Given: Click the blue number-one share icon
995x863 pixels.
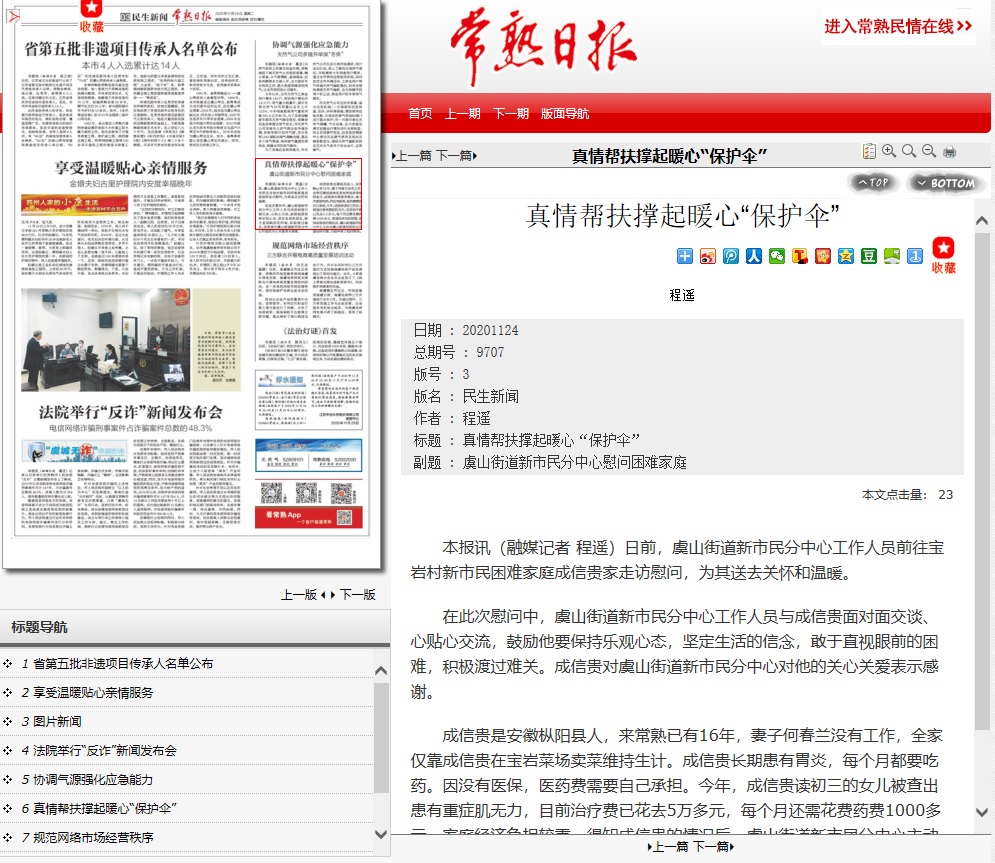Looking at the screenshot, I should click(x=915, y=256).
